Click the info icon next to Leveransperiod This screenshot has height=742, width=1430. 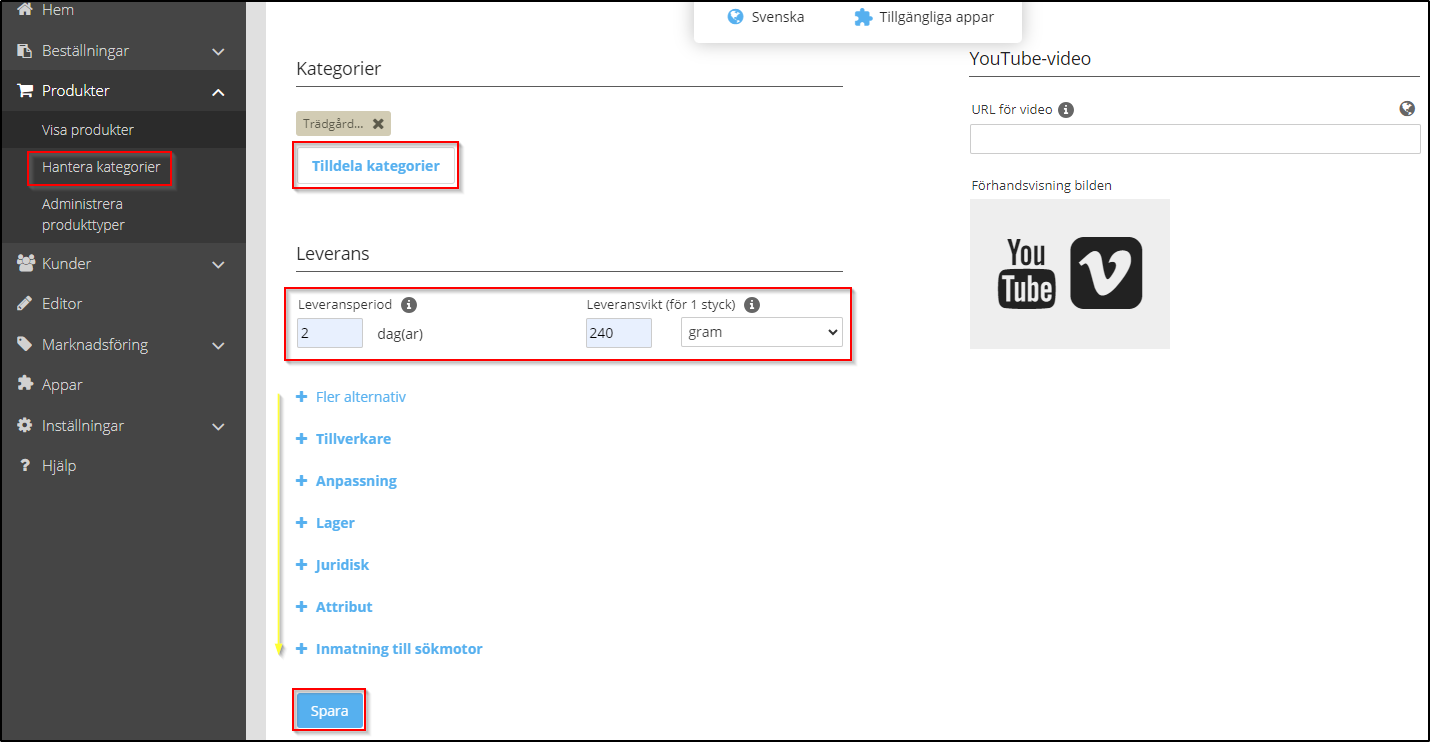pos(409,305)
